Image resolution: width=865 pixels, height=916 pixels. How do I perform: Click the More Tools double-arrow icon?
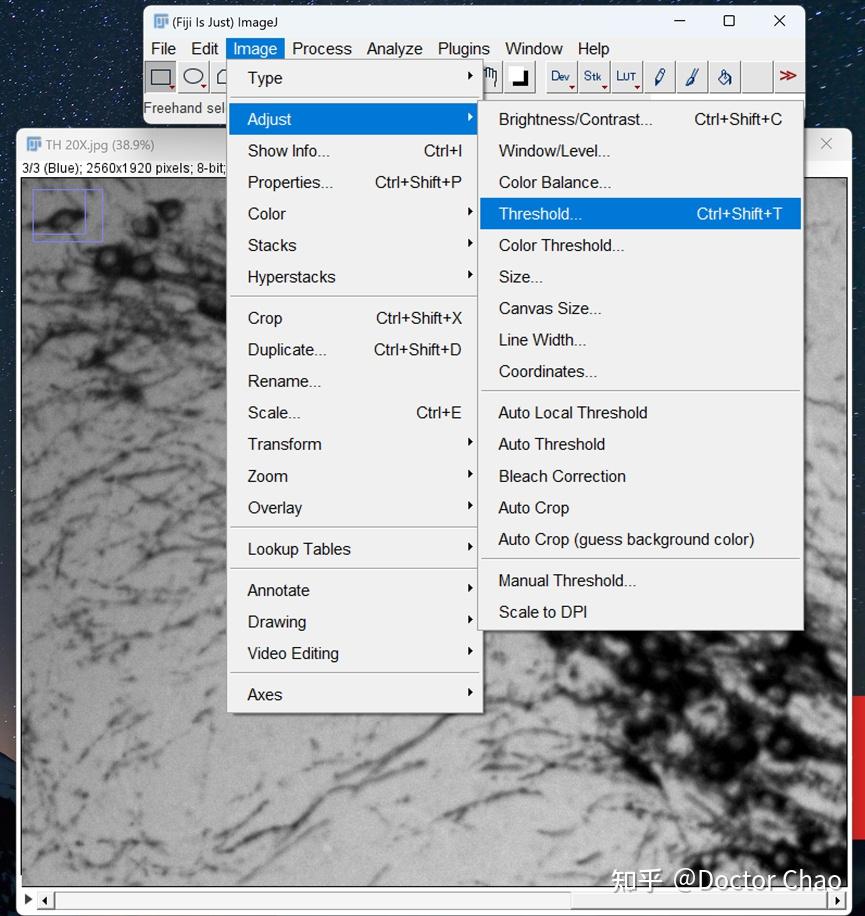click(x=789, y=77)
